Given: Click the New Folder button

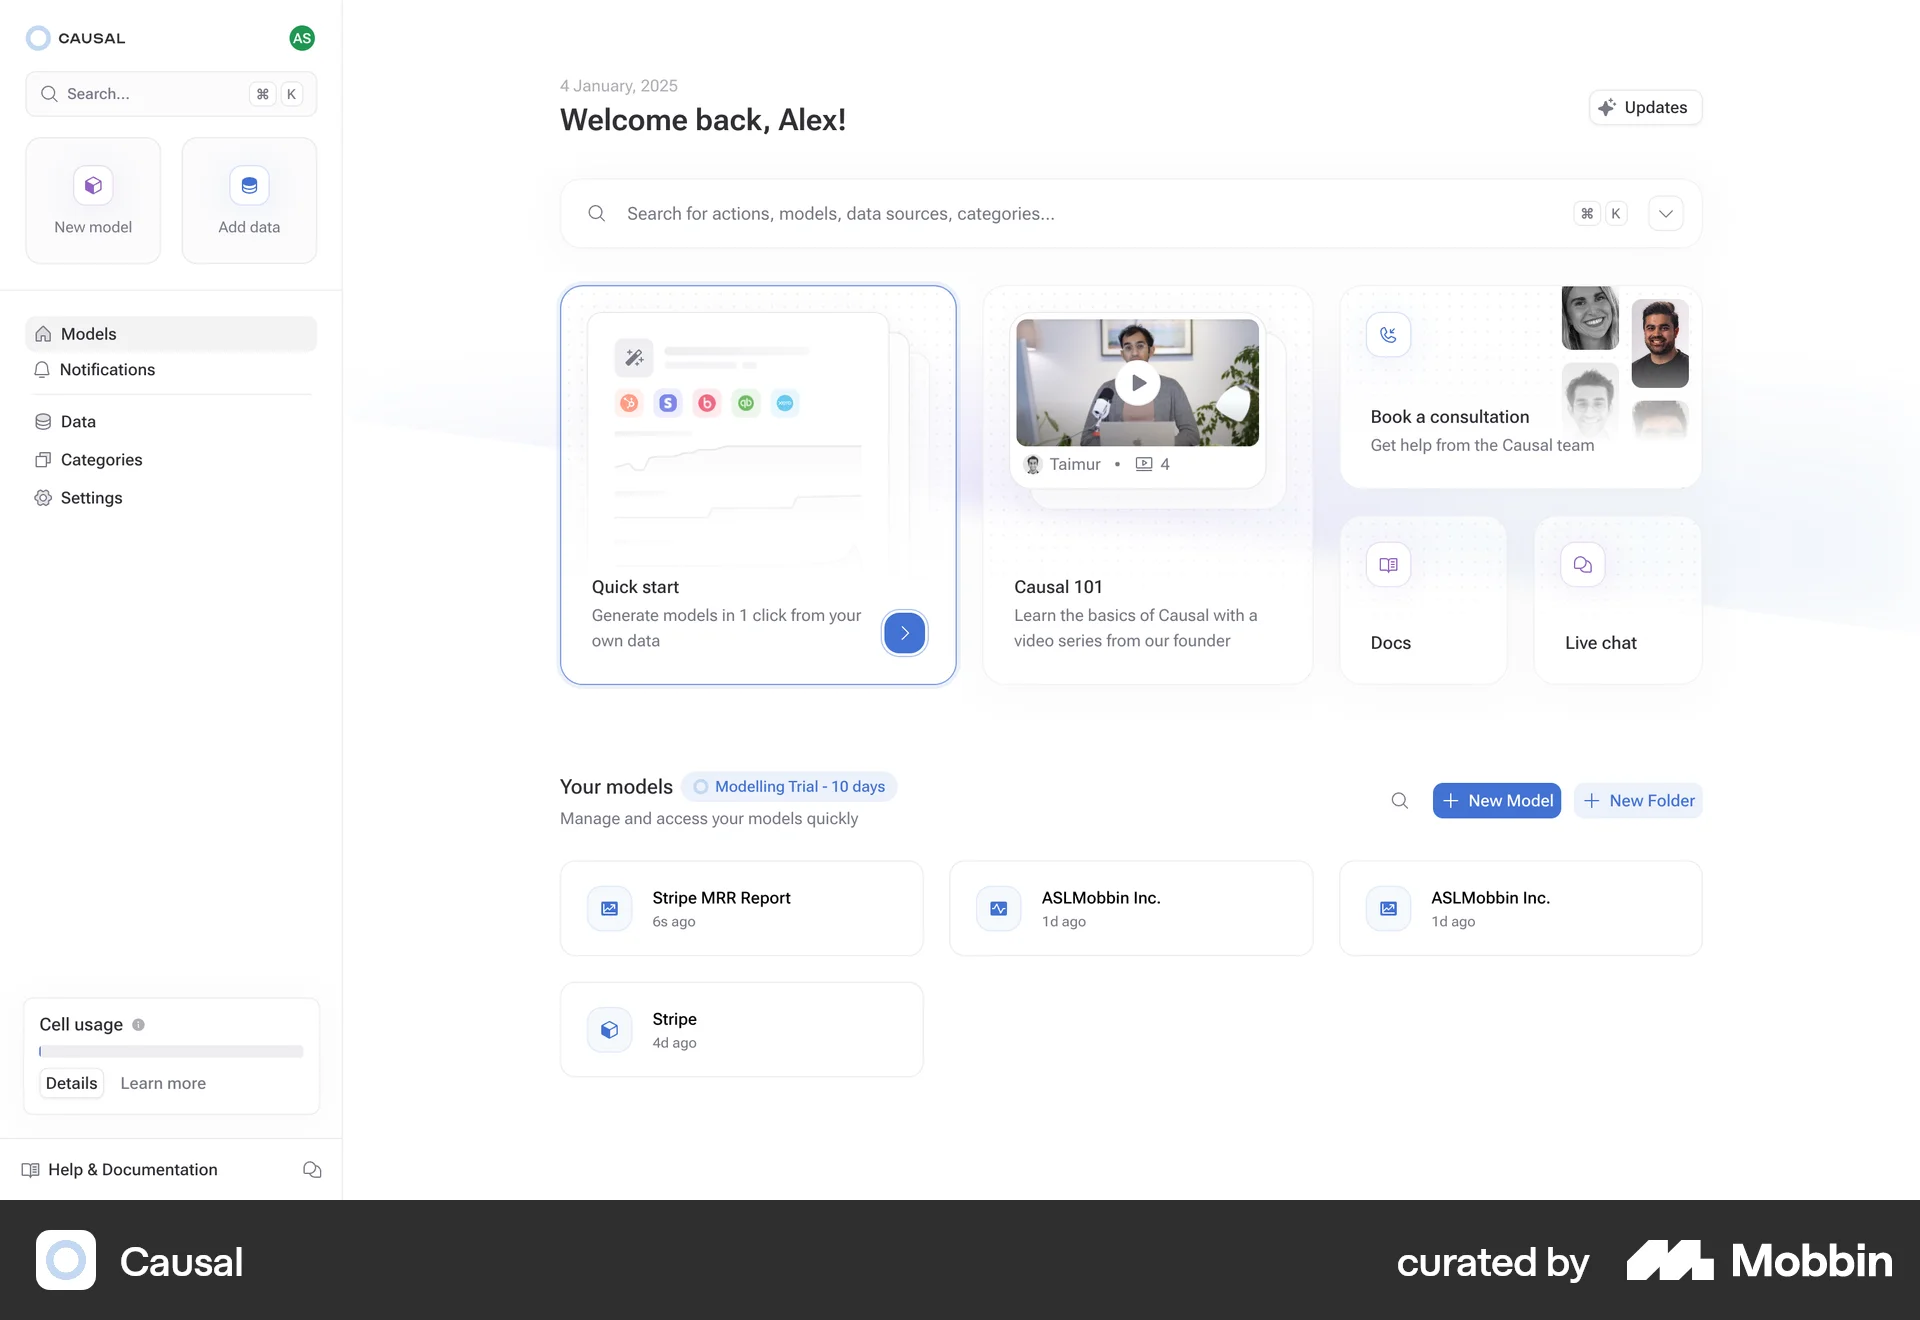Looking at the screenshot, I should pyautogui.click(x=1638, y=801).
